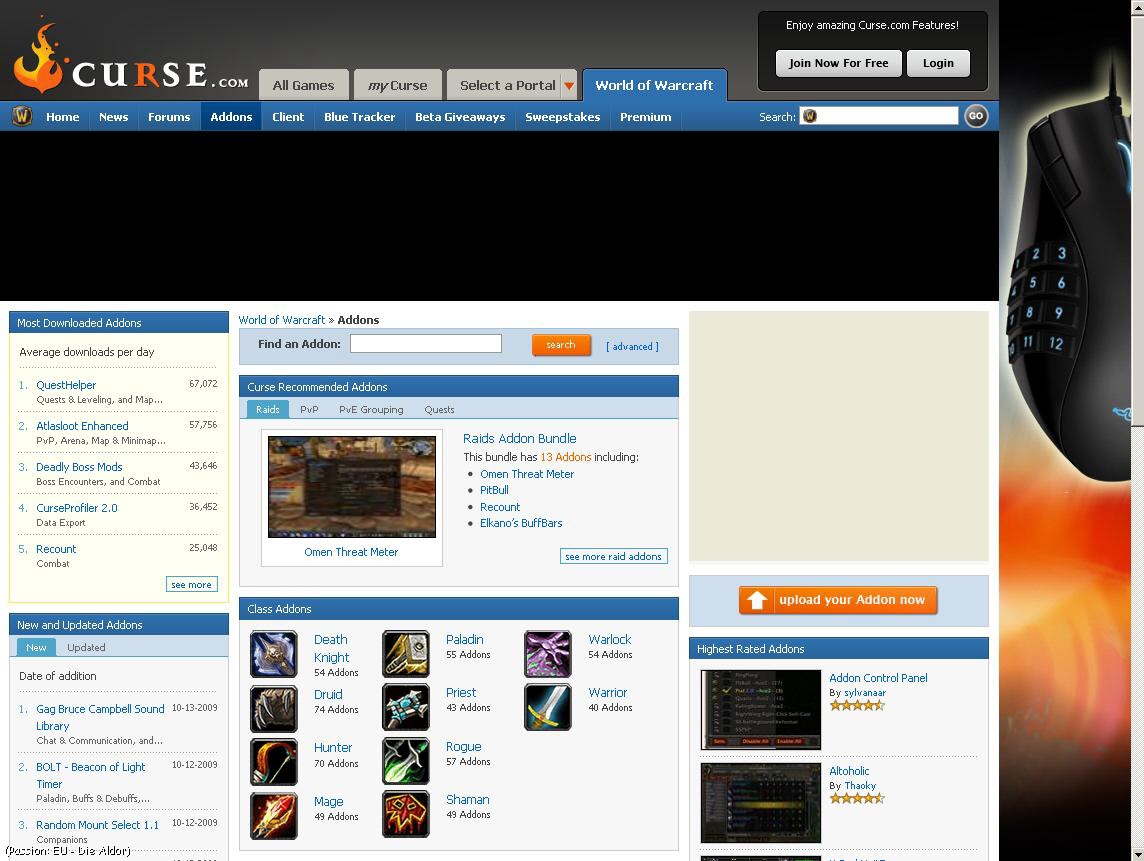Open the my Curse tab
This screenshot has height=861, width=1144.
[x=398, y=85]
